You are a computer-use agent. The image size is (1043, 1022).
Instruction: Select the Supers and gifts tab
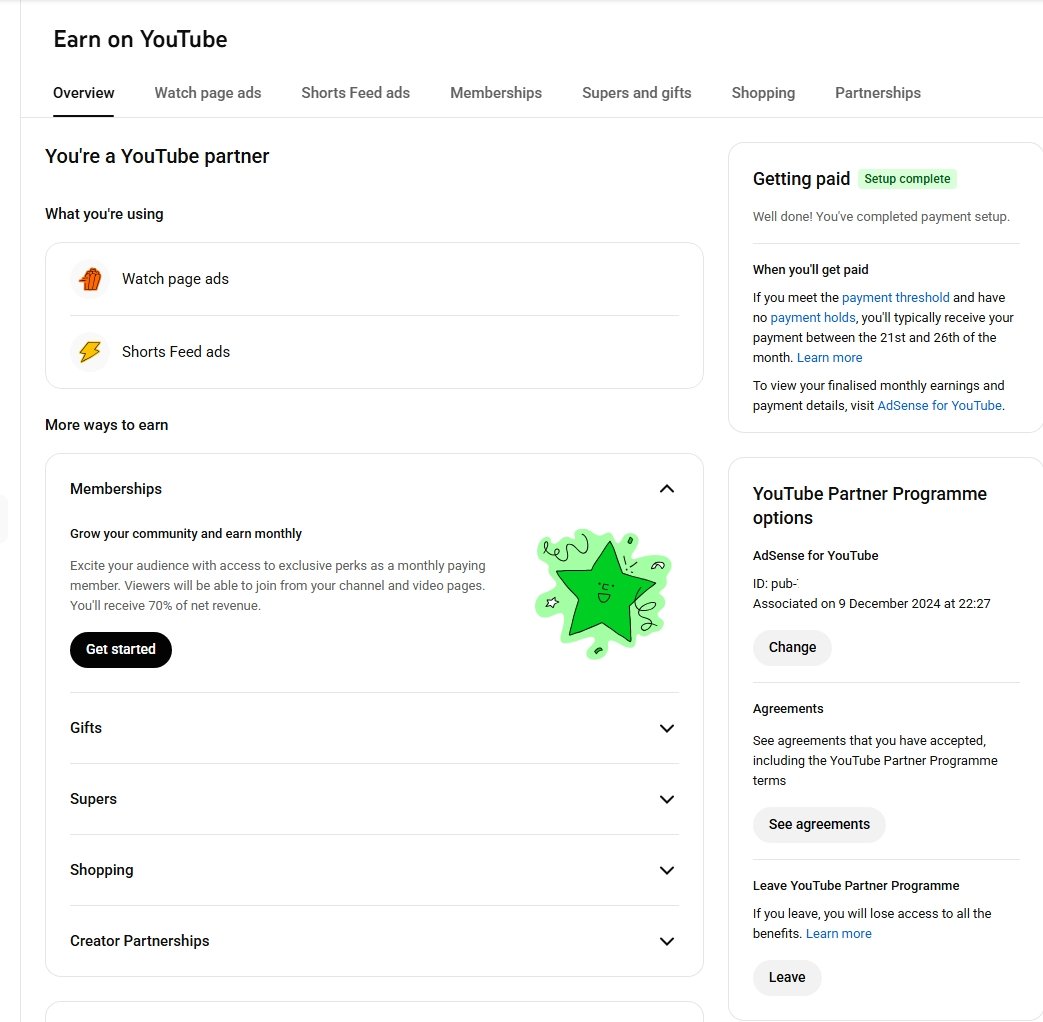(x=637, y=93)
